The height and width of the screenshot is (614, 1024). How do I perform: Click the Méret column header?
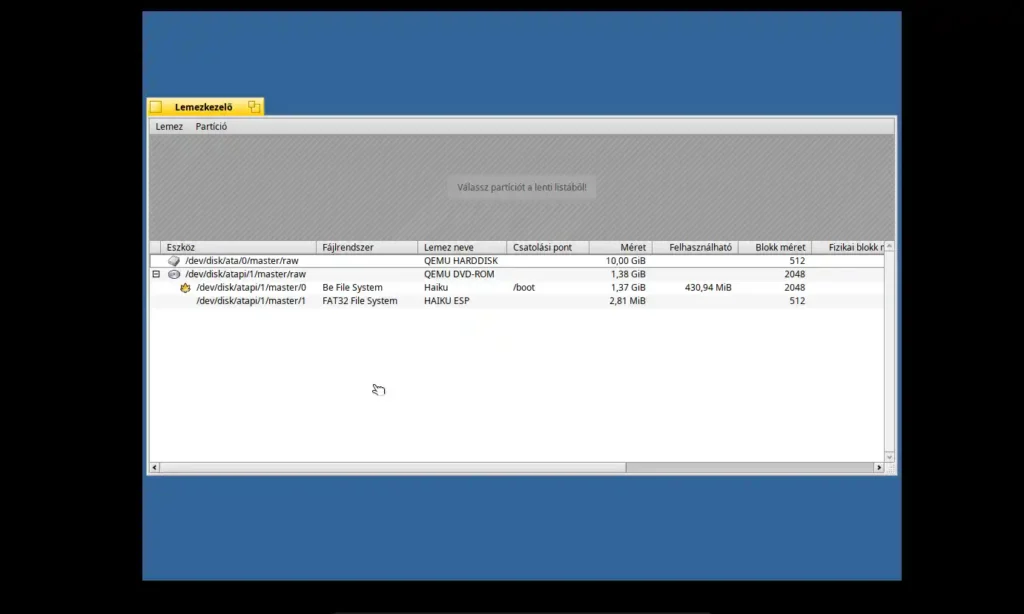[620, 247]
